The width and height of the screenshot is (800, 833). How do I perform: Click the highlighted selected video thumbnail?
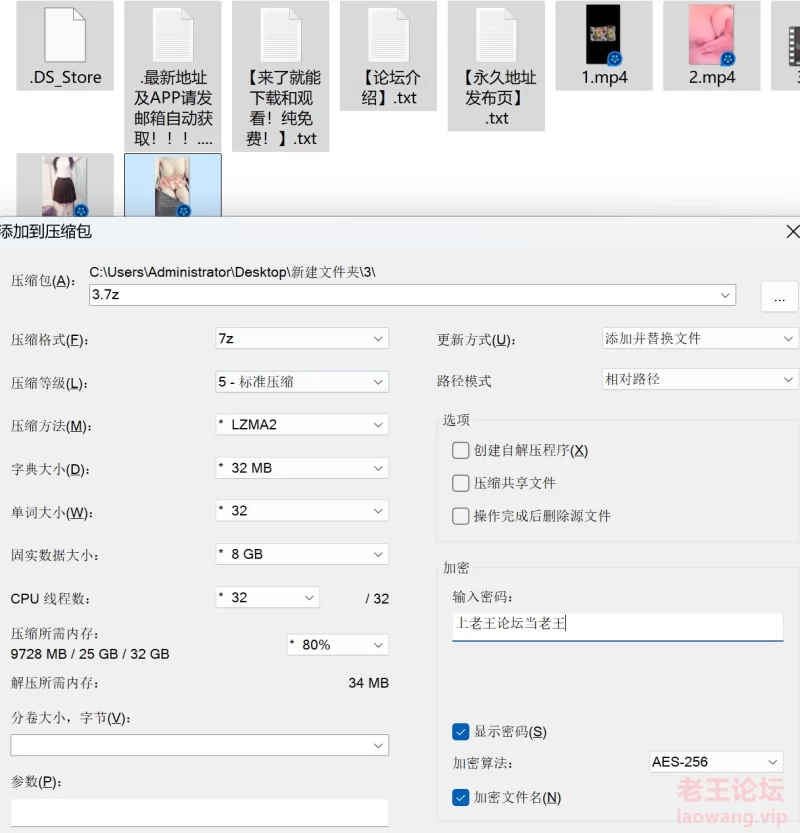[173, 186]
